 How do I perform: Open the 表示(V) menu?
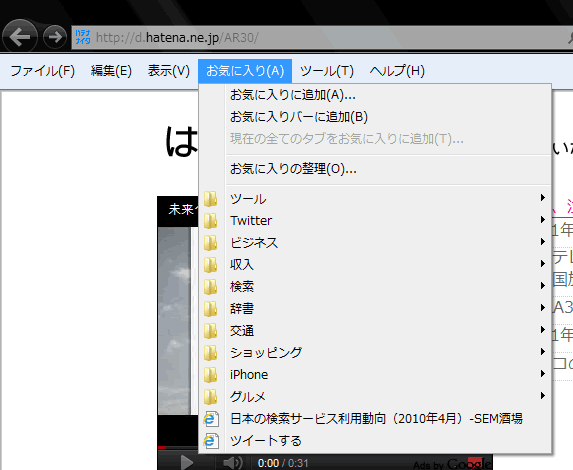tap(168, 71)
